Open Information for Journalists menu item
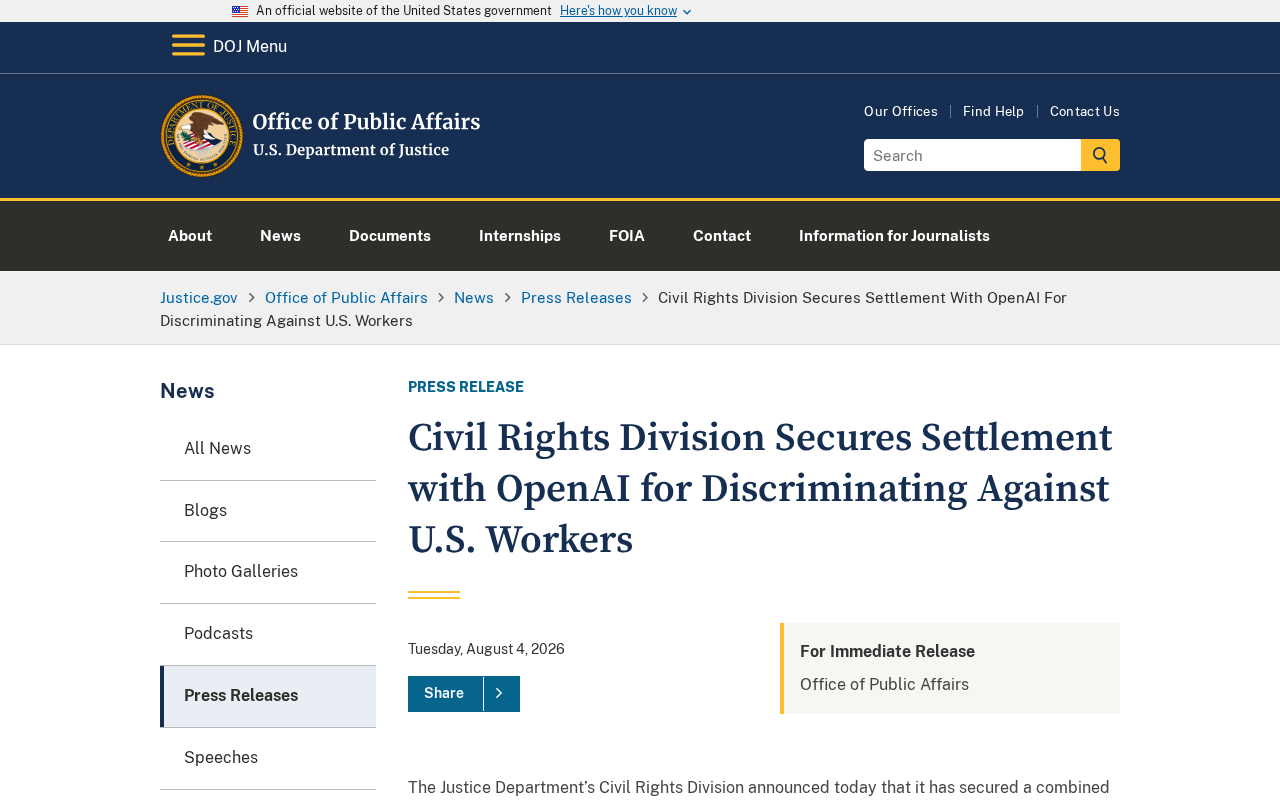 pyautogui.click(x=894, y=236)
